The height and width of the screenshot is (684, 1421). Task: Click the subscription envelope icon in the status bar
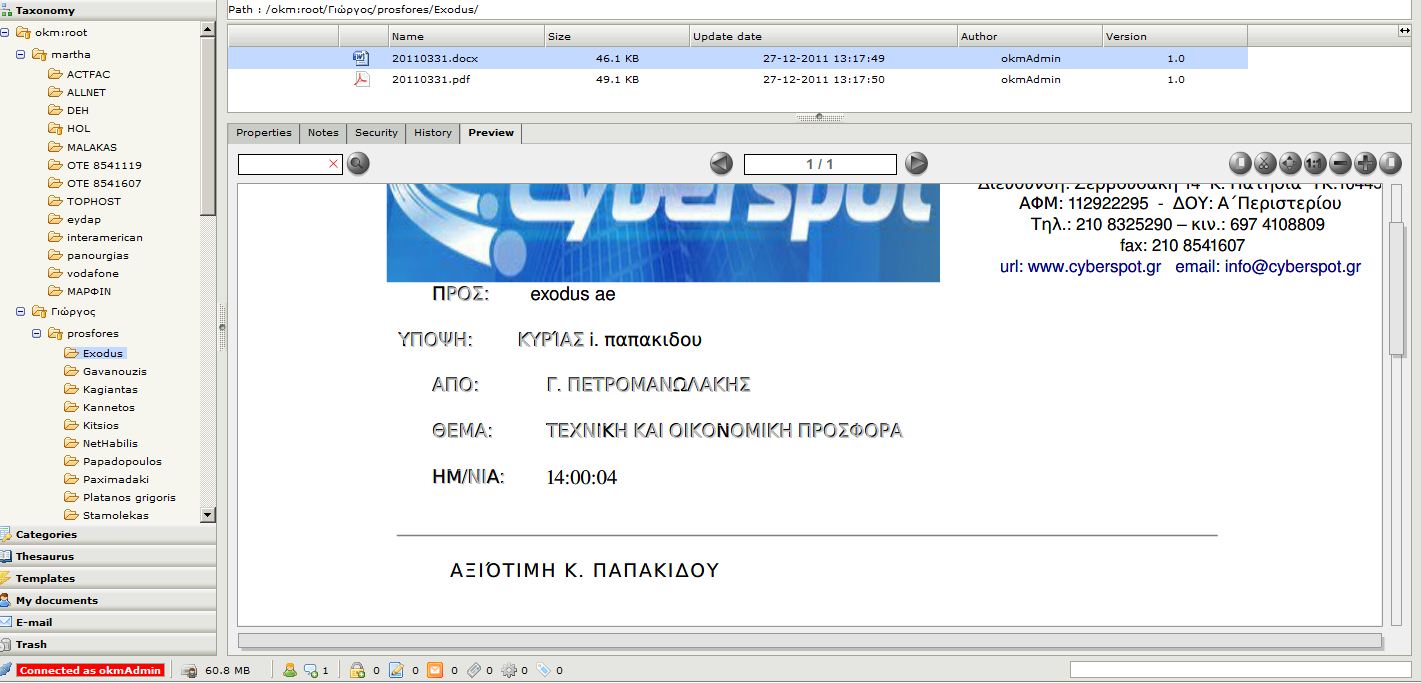click(x=434, y=670)
